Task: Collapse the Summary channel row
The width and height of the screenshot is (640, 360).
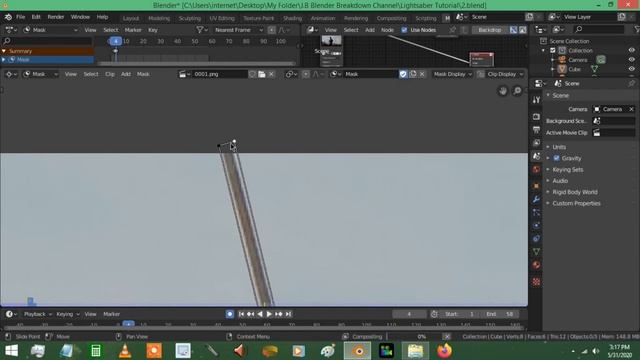Action: click(4, 51)
